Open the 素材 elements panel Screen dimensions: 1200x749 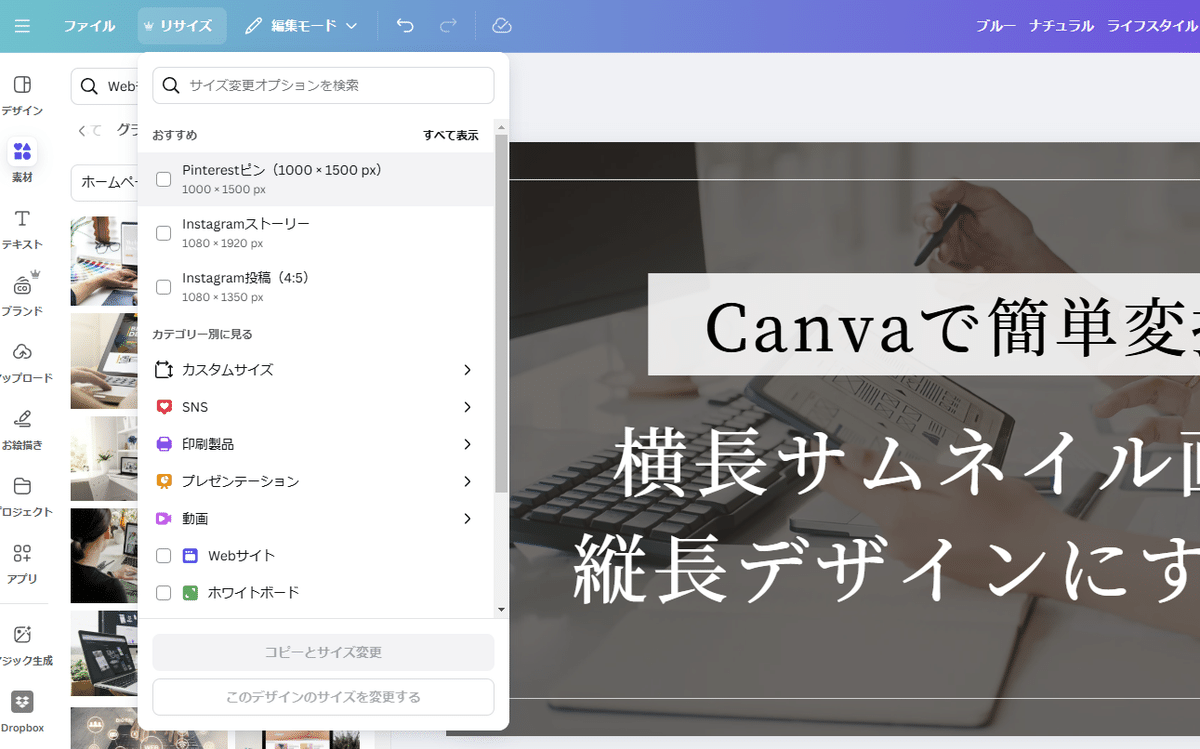click(x=22, y=161)
